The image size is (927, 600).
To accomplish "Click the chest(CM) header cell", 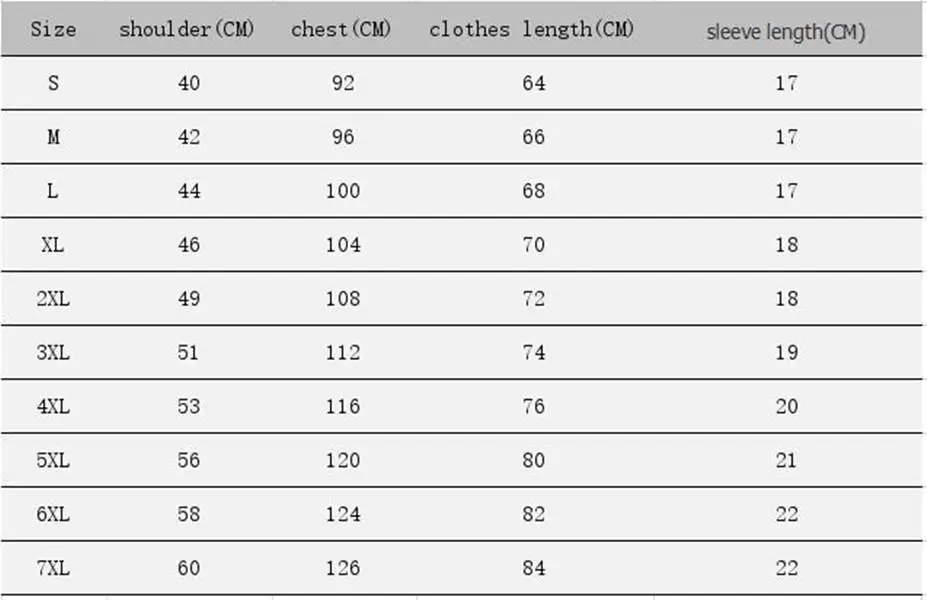I will pyautogui.click(x=341, y=29).
